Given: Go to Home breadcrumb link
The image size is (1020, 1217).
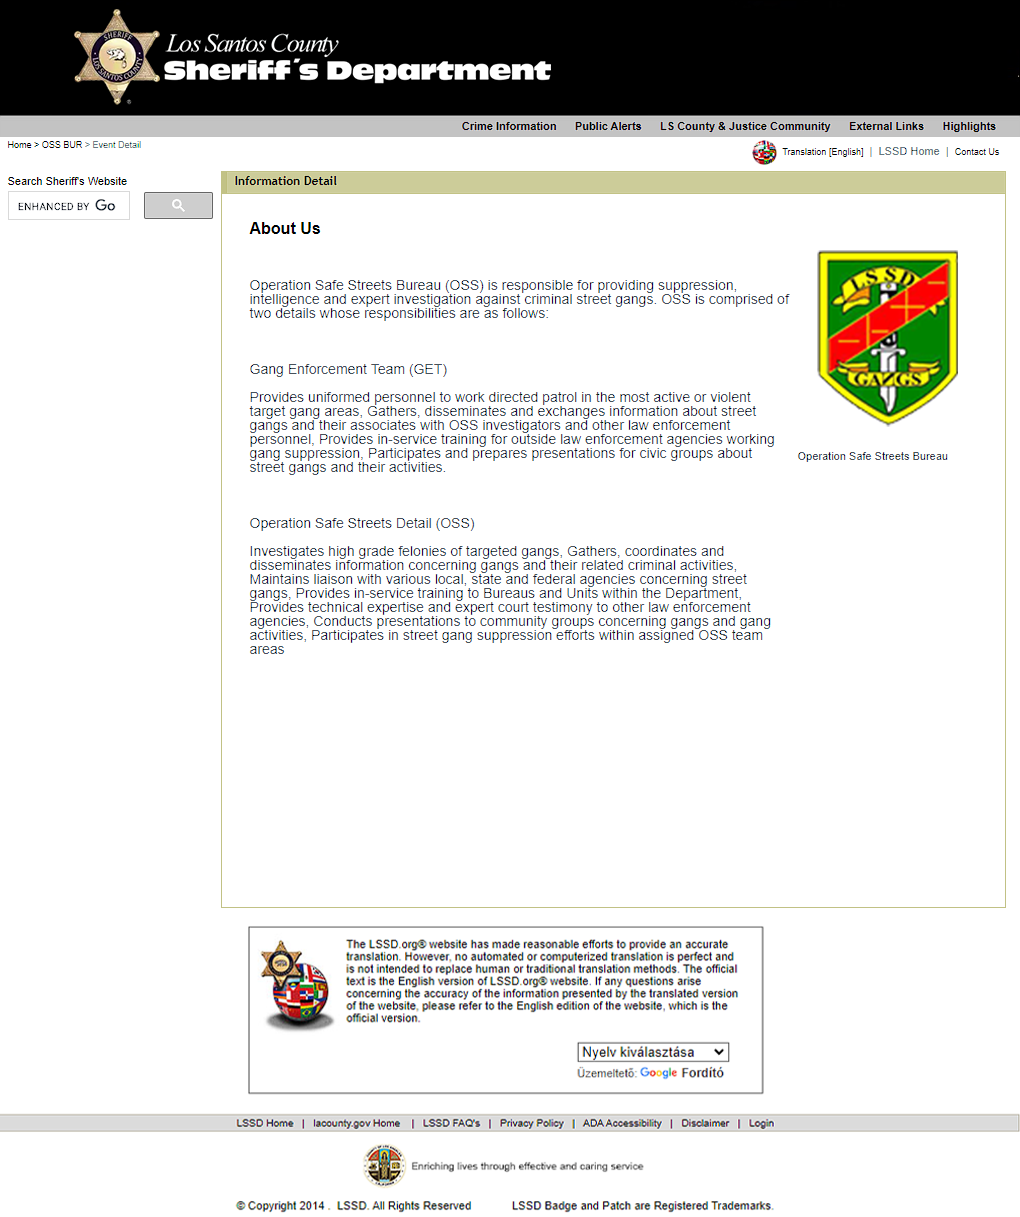Looking at the screenshot, I should 19,145.
